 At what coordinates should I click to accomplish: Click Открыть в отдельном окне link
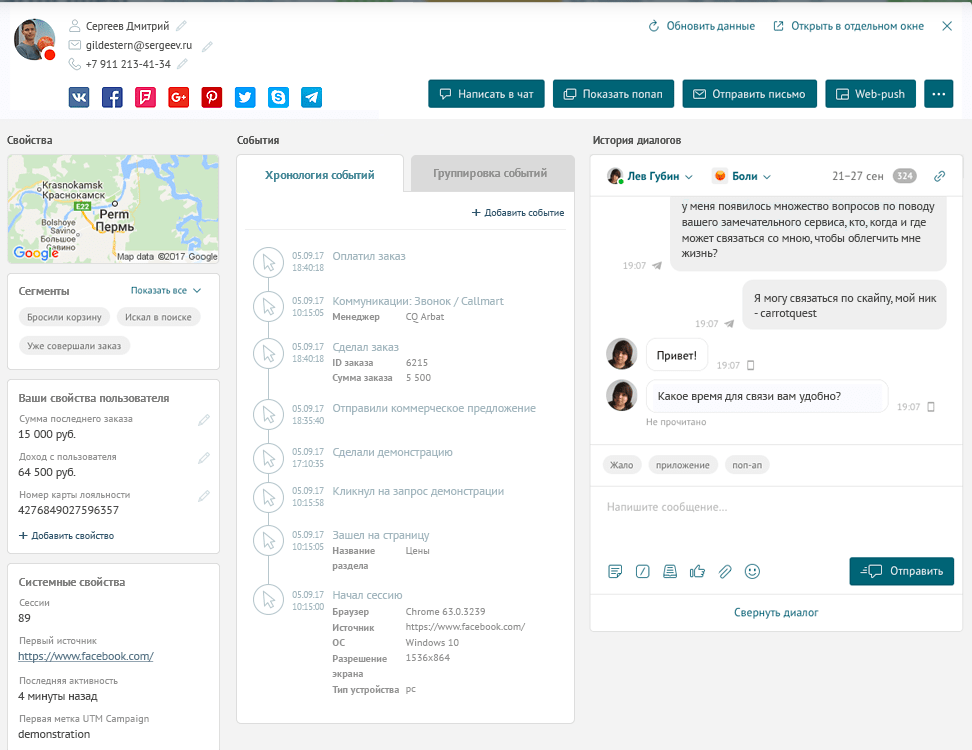848,26
